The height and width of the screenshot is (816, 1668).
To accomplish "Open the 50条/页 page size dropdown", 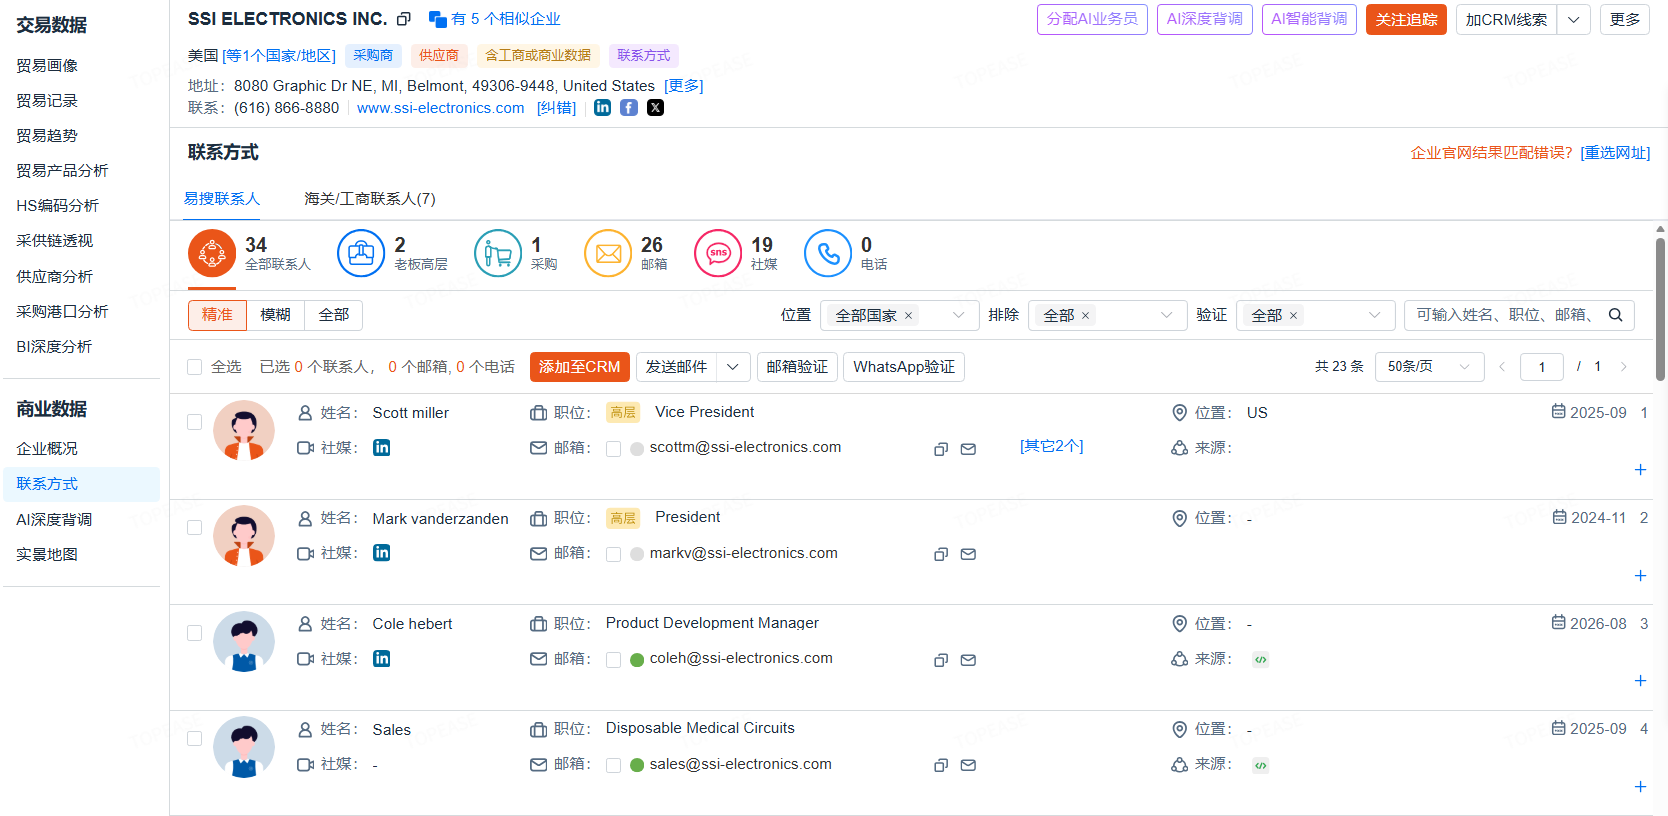I will (1429, 367).
